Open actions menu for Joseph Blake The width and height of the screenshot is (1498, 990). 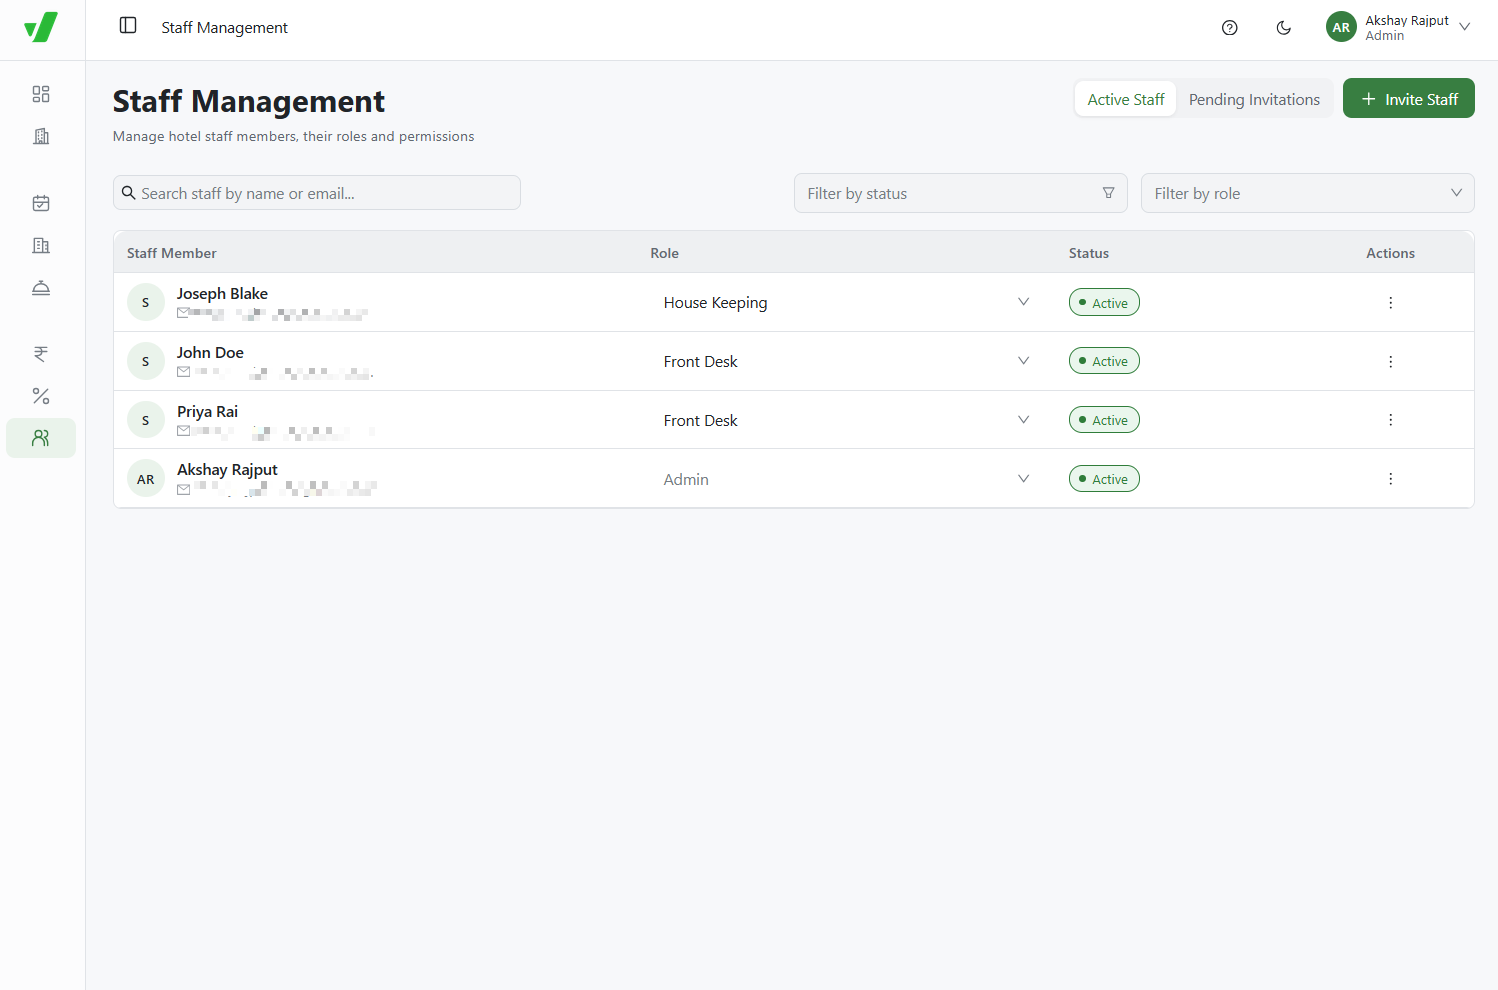[1390, 302]
